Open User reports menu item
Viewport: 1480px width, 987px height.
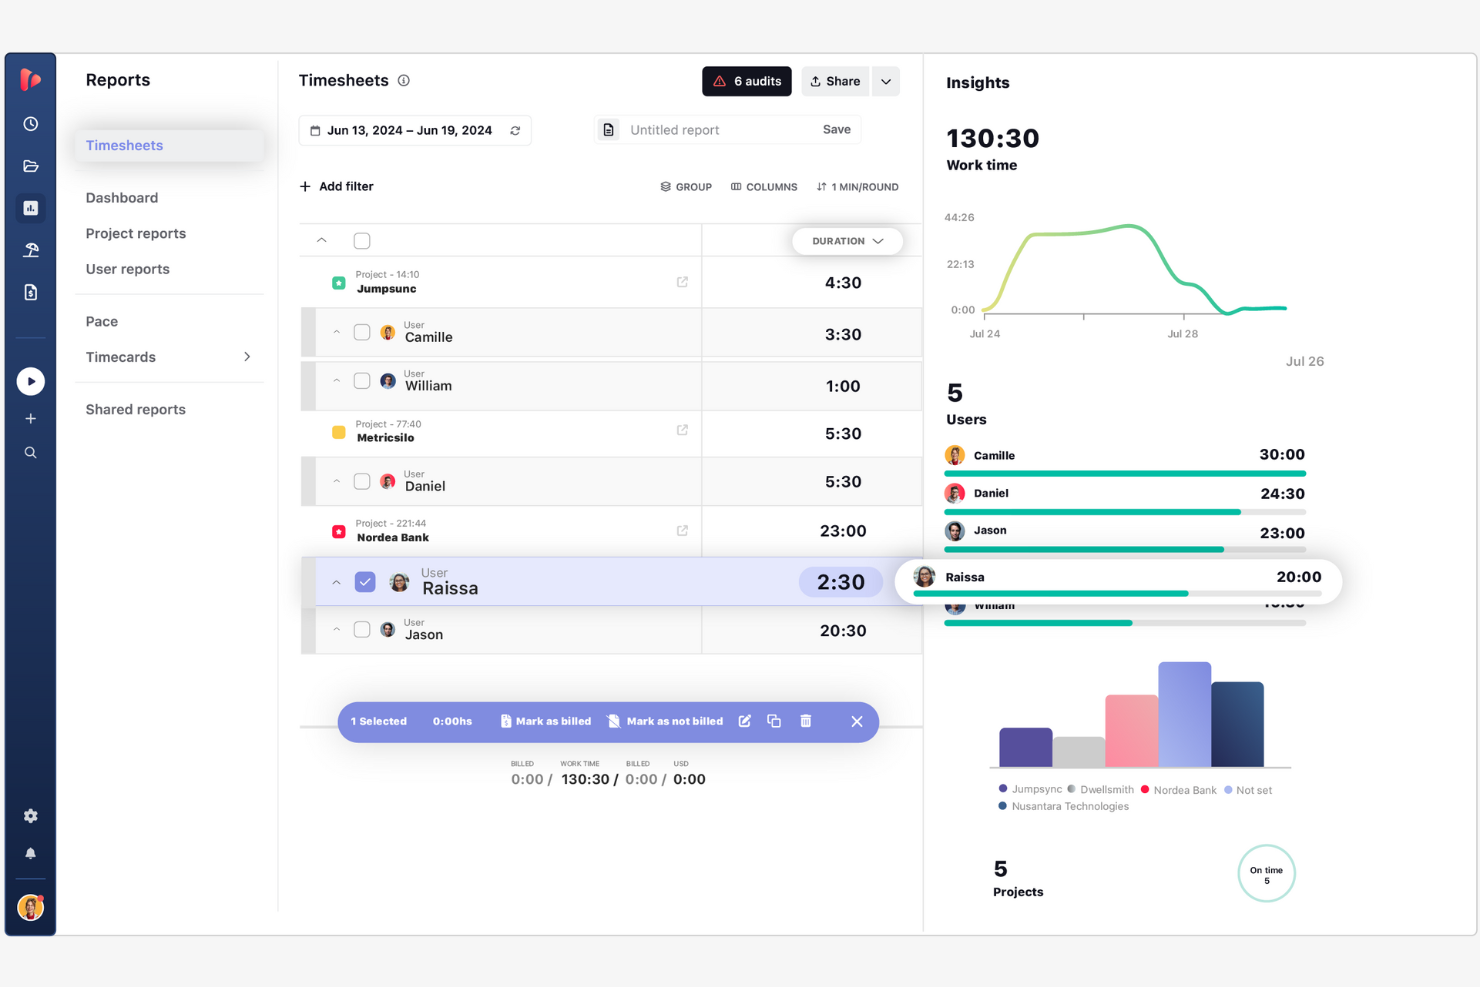pyautogui.click(x=128, y=269)
